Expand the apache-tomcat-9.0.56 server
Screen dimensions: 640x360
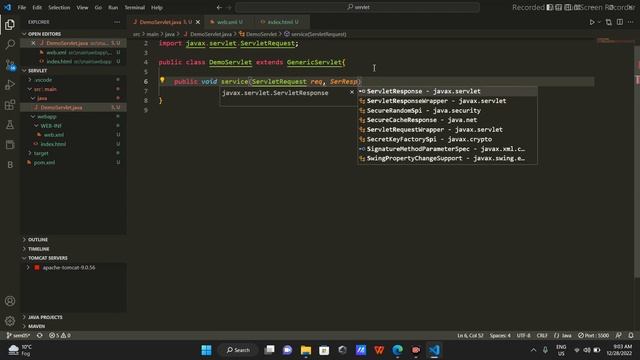28,268
